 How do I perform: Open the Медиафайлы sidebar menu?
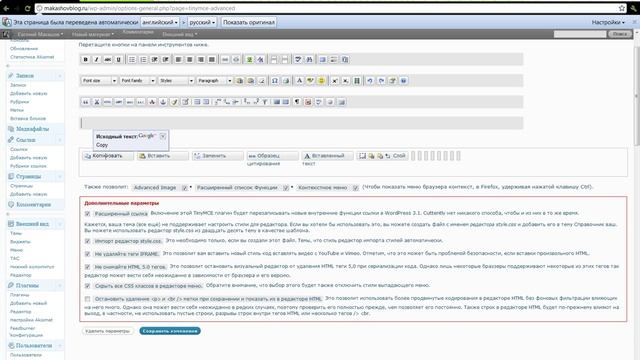(32, 129)
